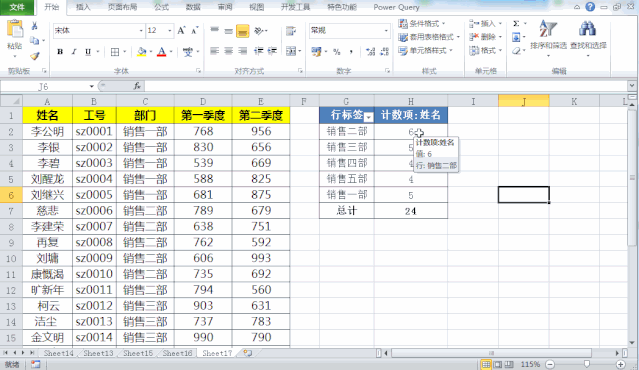Click the Paste clipboard icon
Screen dimensions: 639x370
click(x=15, y=30)
